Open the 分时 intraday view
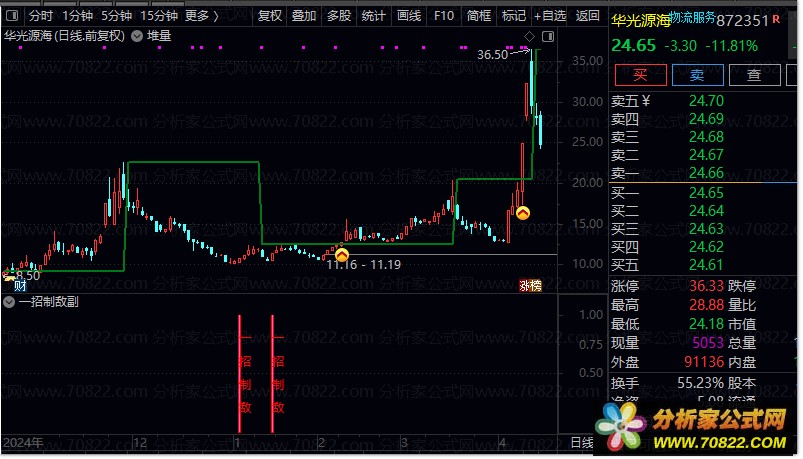The width and height of the screenshot is (803, 459). tap(41, 16)
